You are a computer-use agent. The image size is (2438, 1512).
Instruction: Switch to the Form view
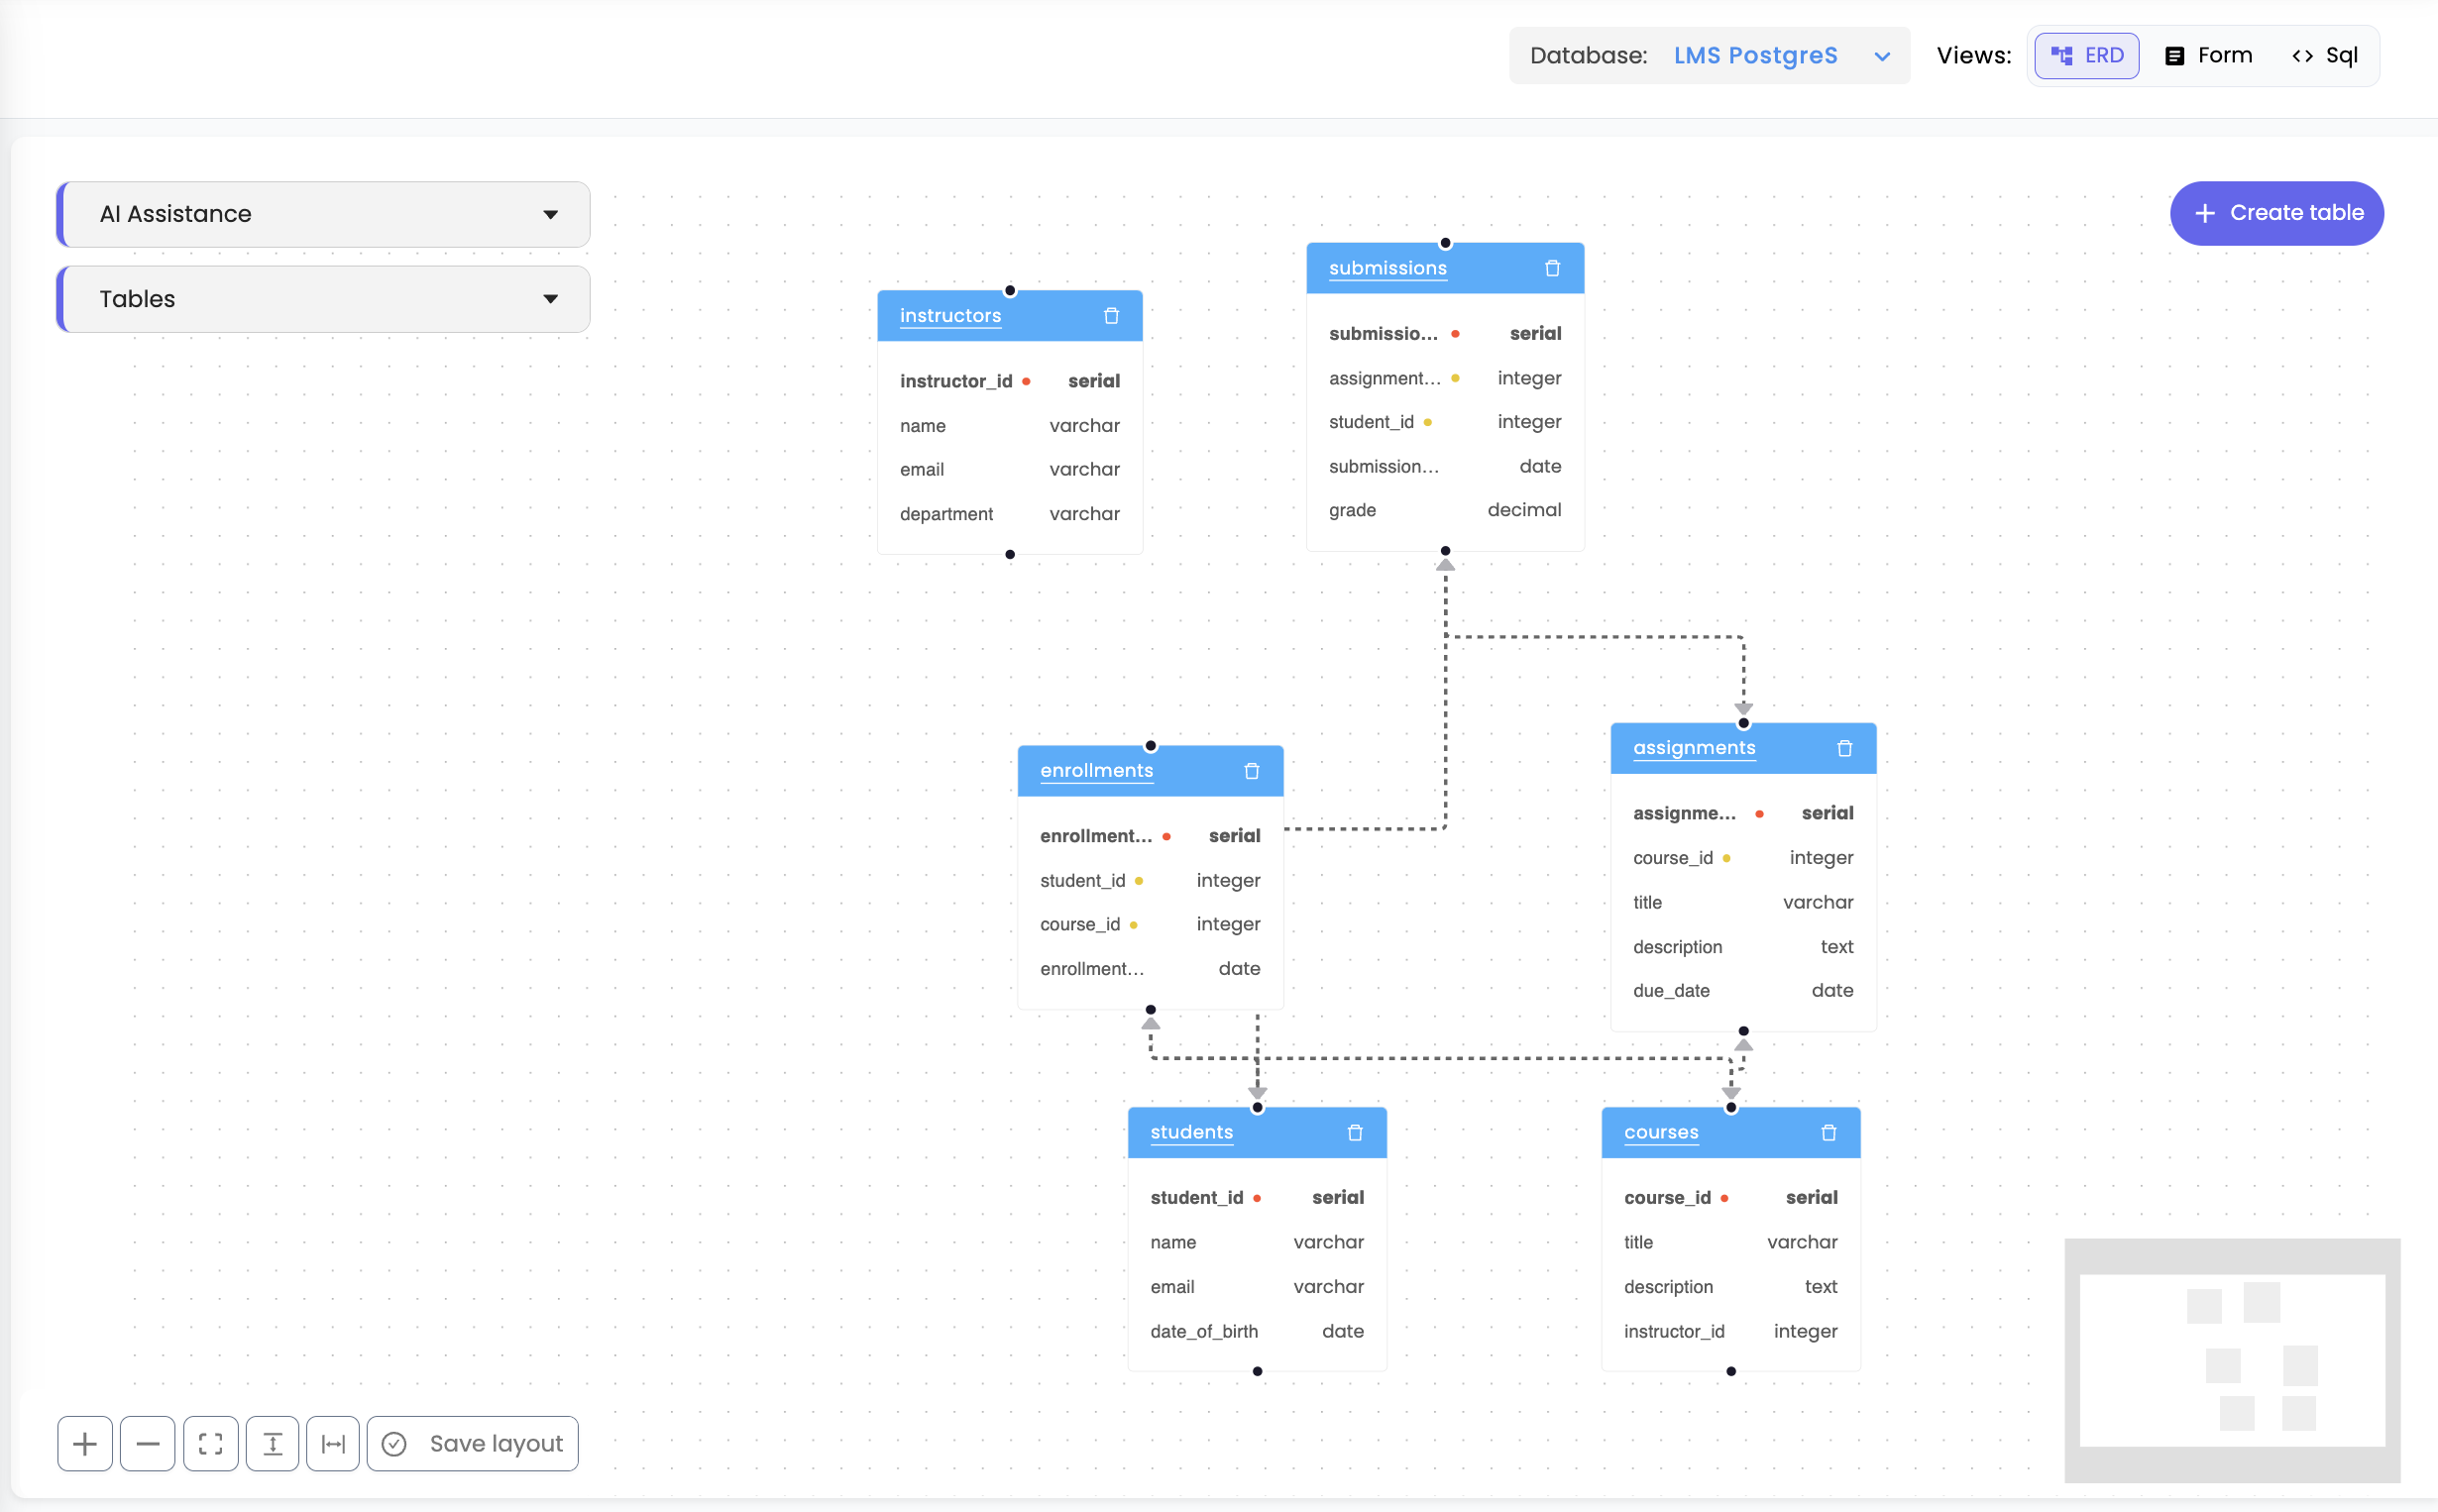(2207, 55)
